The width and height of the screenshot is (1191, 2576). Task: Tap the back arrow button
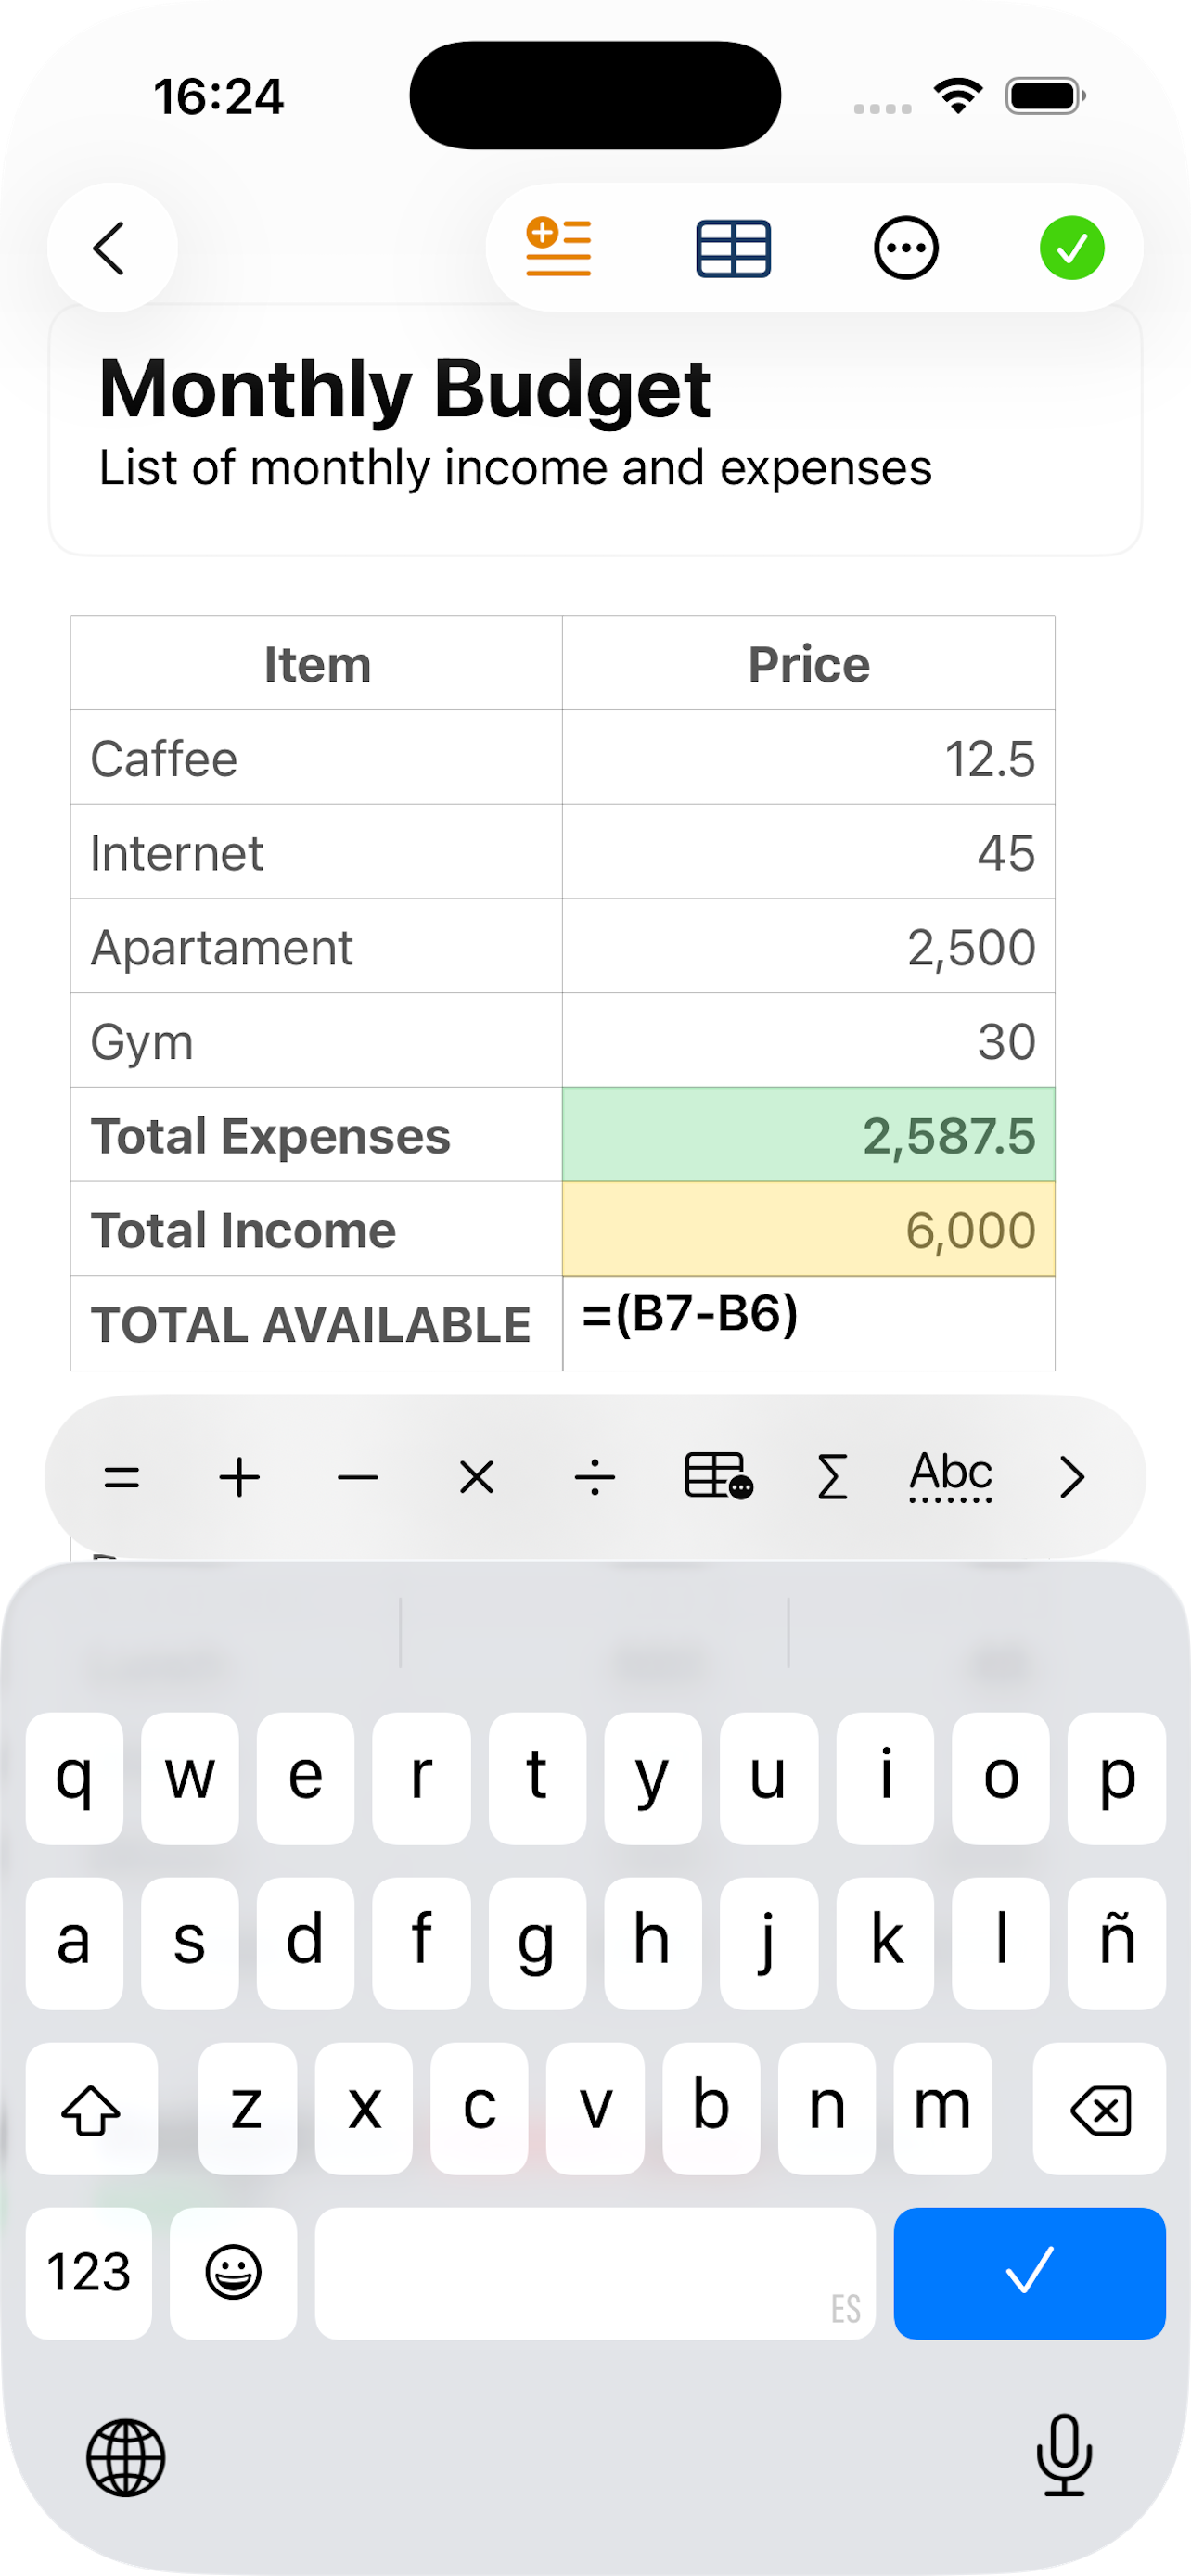click(111, 248)
